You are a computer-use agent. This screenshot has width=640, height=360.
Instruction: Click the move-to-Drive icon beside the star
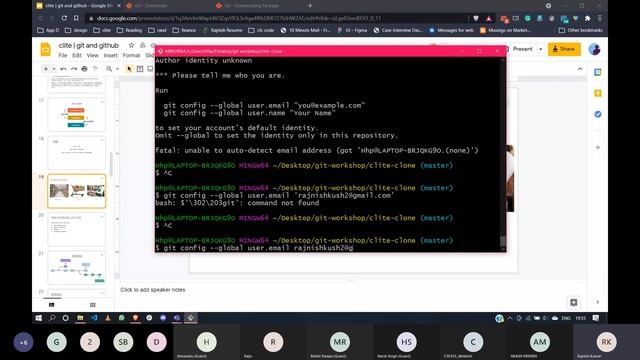[142, 45]
